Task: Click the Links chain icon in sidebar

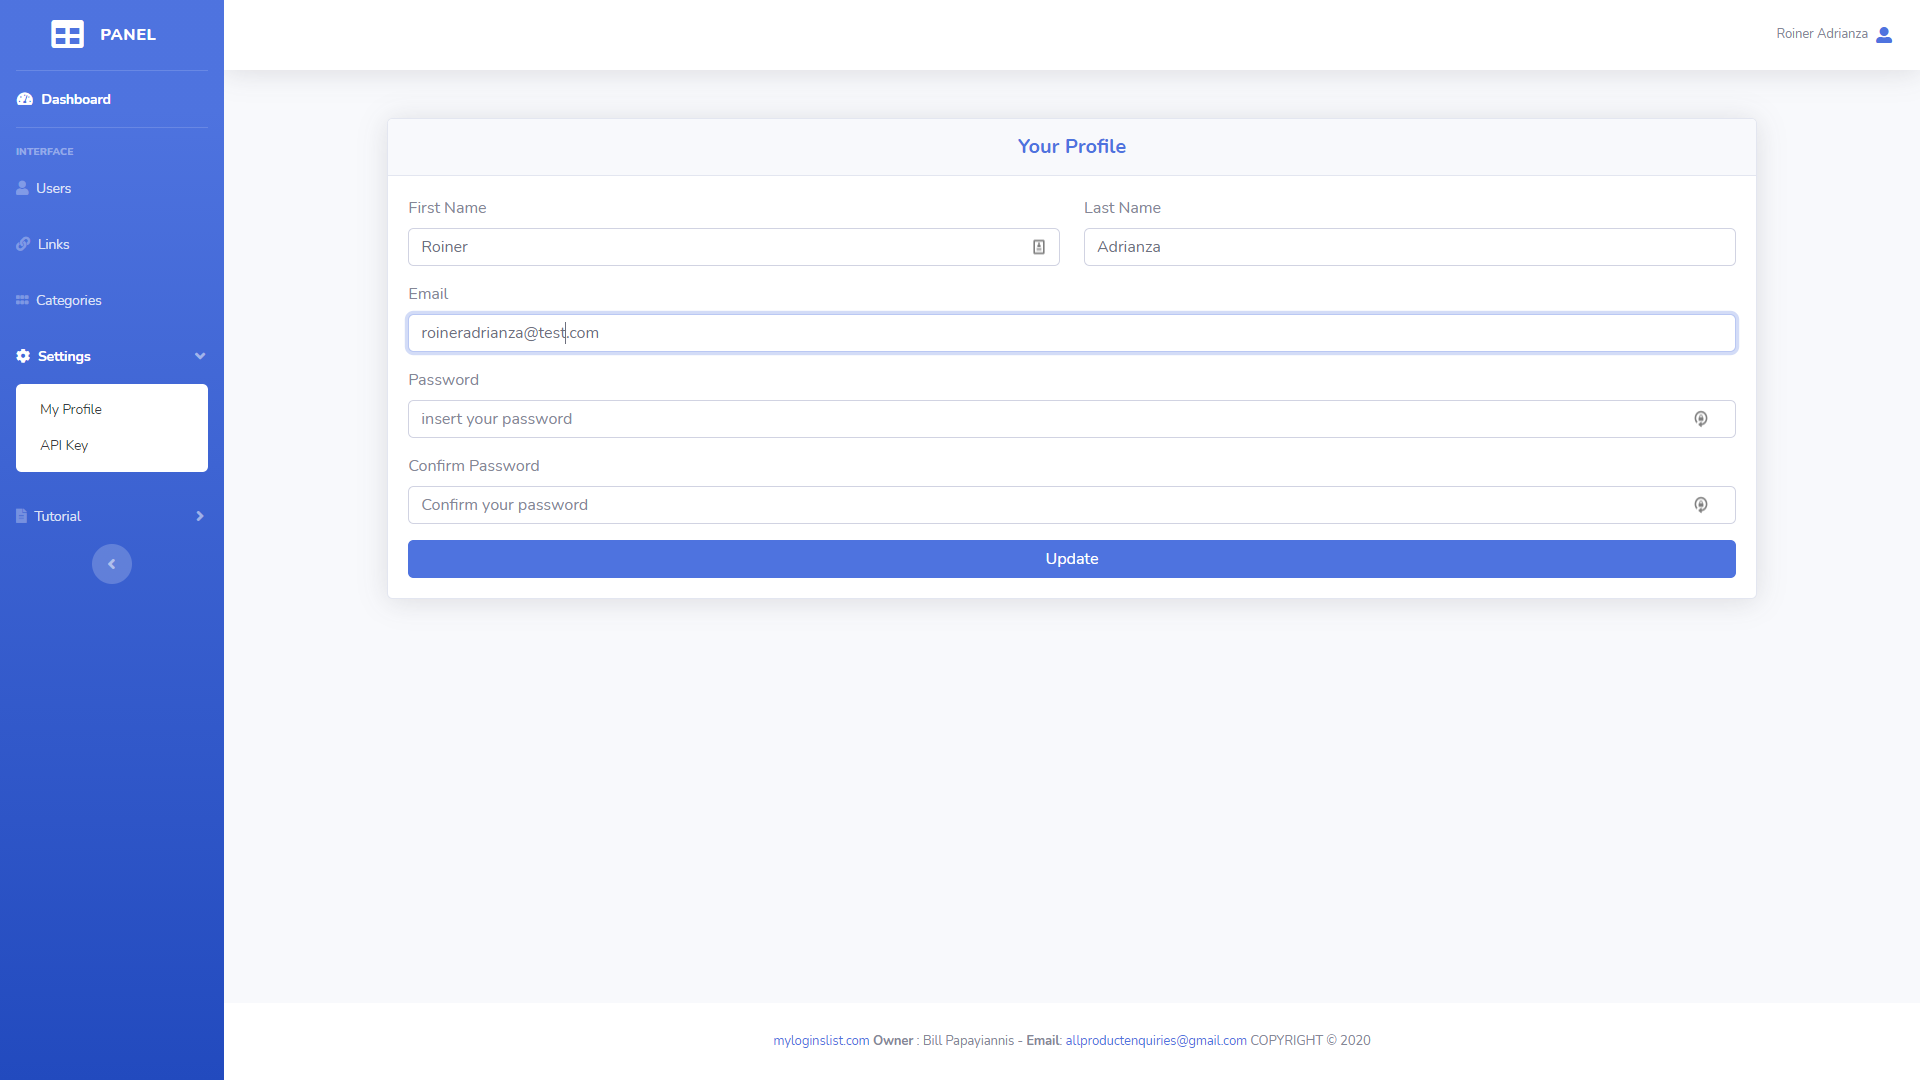Action: point(23,244)
